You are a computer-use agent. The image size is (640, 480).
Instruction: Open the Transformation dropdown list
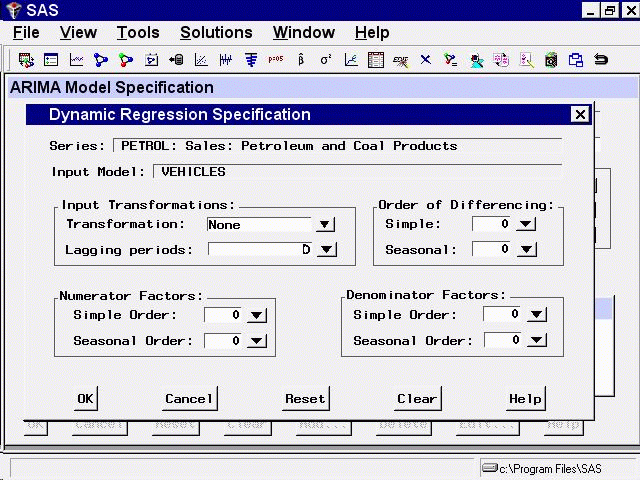pyautogui.click(x=325, y=225)
